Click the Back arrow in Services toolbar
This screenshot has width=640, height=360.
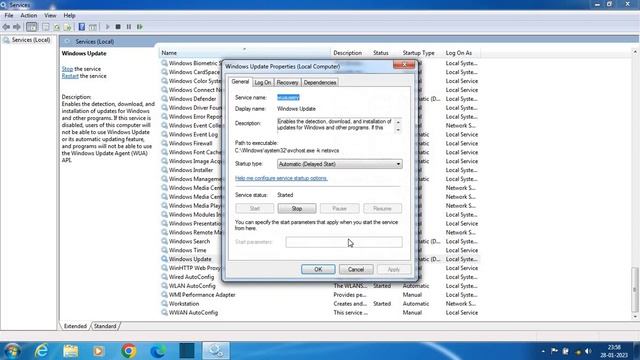tap(6, 27)
